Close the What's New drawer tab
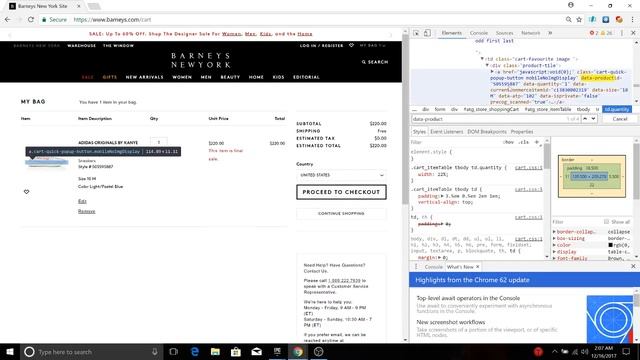640x360 pixels. pyautogui.click(x=478, y=267)
